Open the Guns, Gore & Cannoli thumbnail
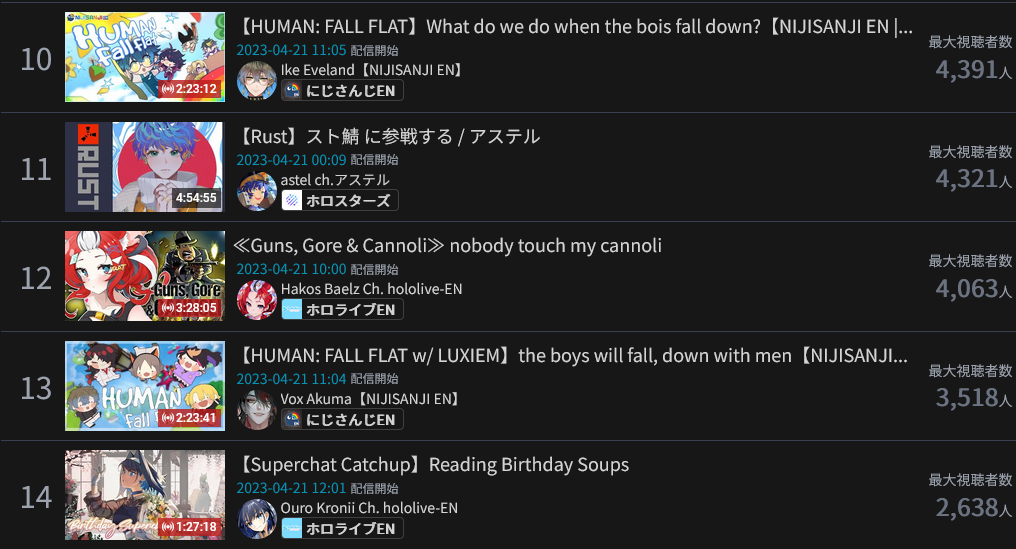Image resolution: width=1016 pixels, height=549 pixels. coord(145,276)
